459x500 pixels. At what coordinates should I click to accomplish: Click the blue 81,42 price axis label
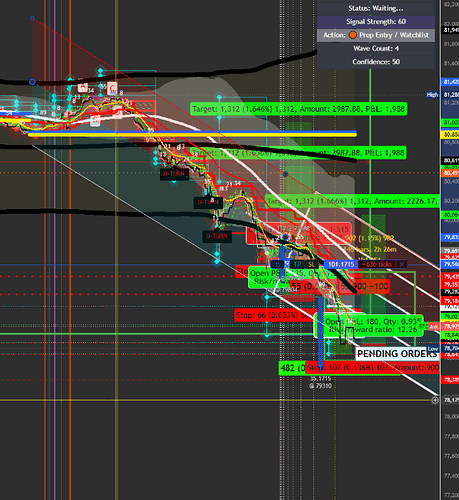click(450, 82)
